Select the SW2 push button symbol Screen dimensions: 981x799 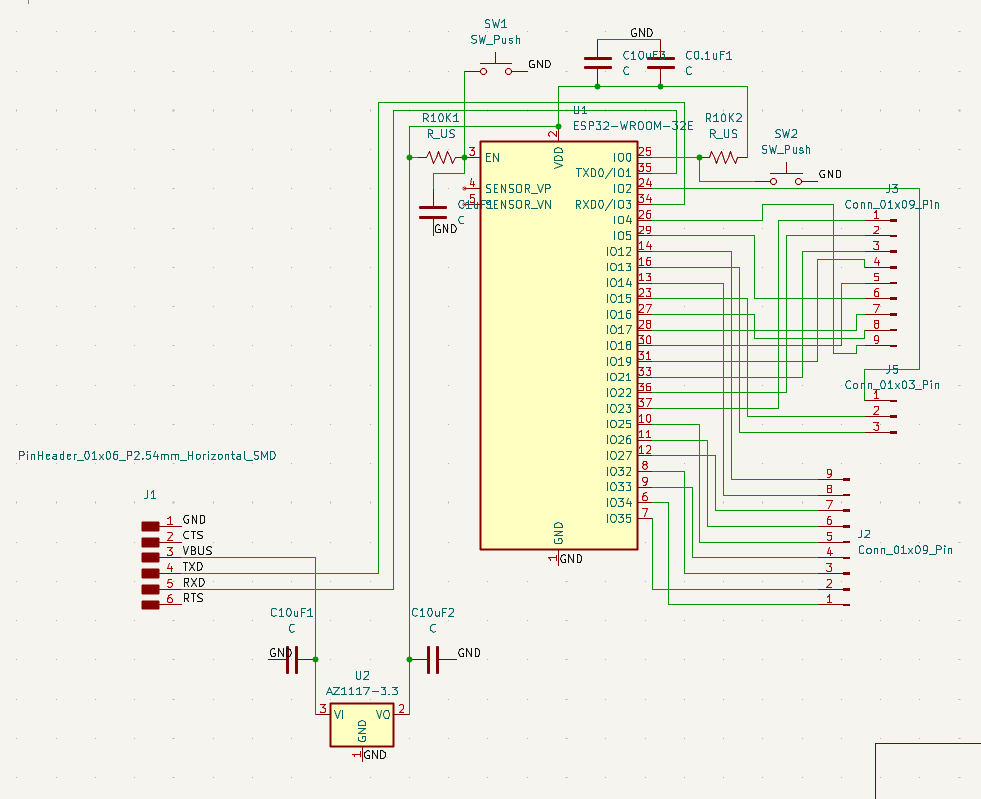[786, 175]
